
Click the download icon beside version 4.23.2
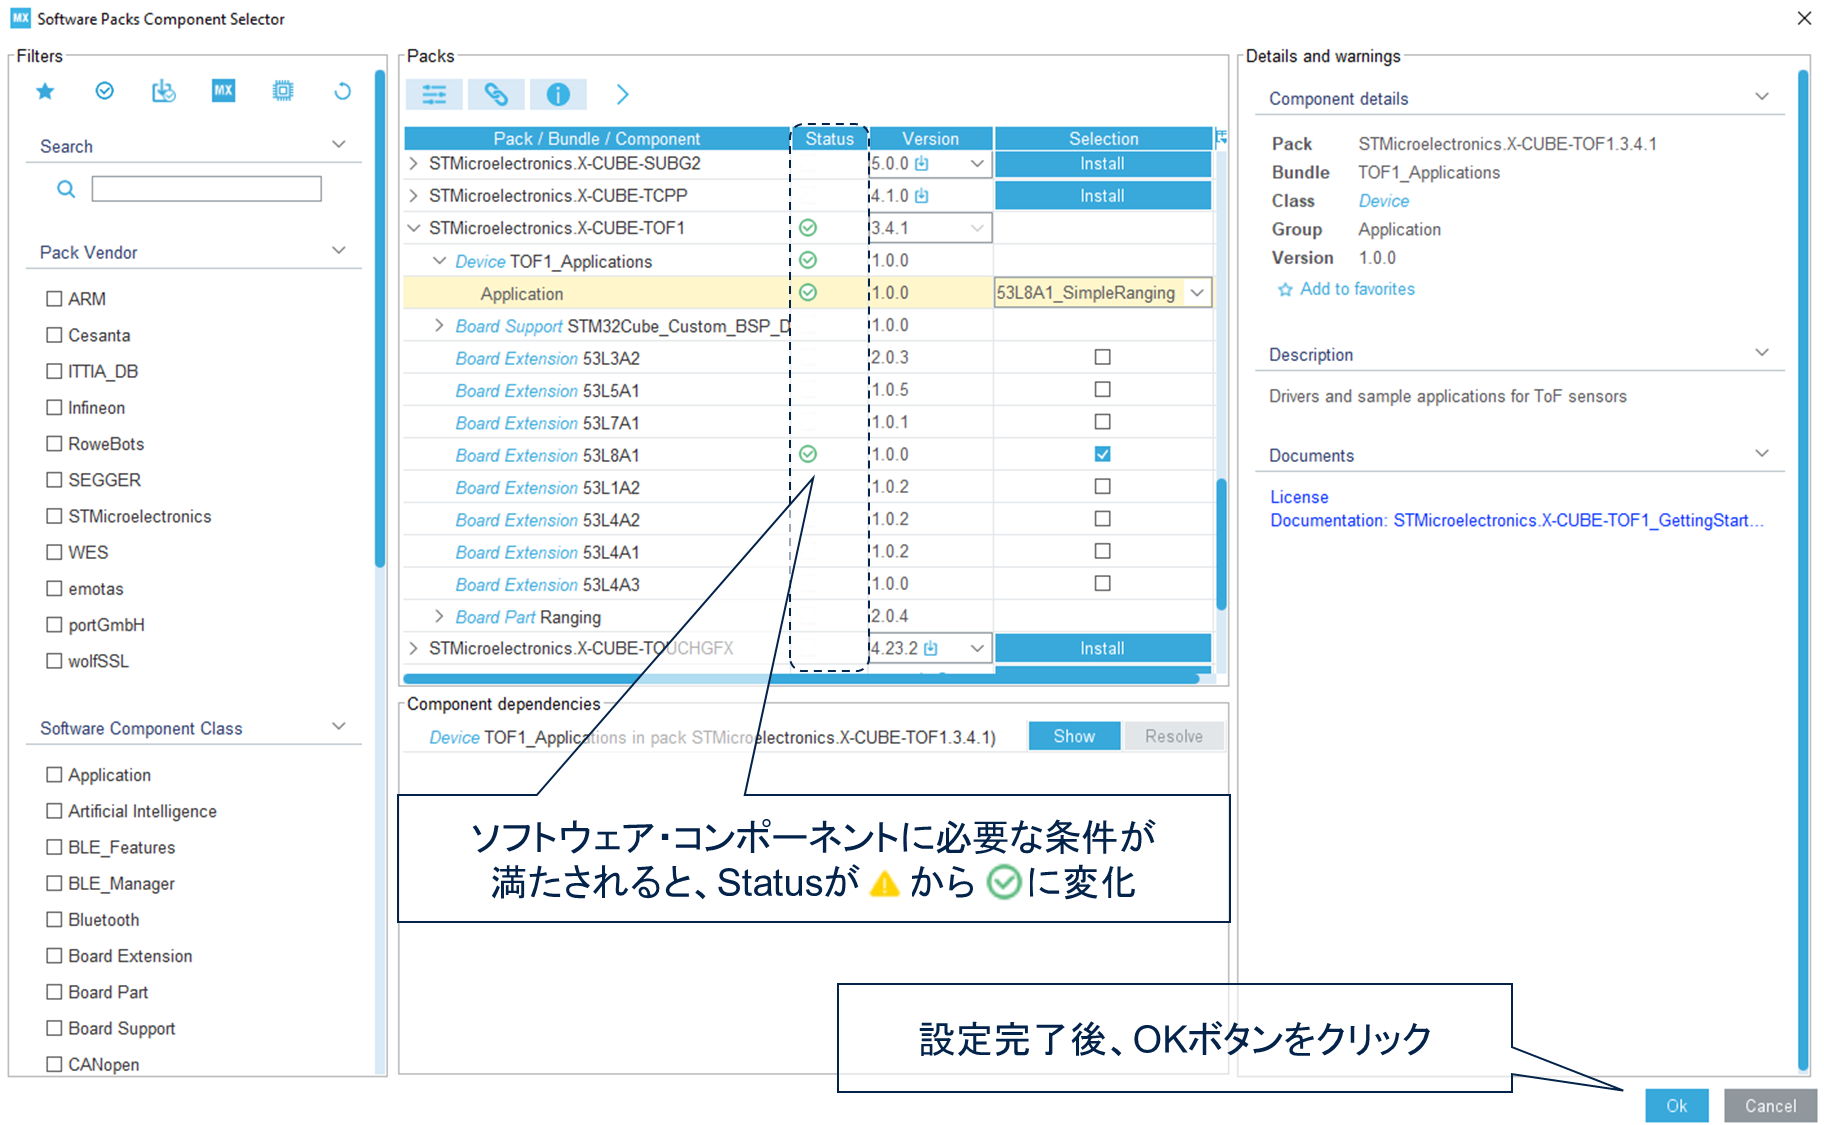coord(931,648)
